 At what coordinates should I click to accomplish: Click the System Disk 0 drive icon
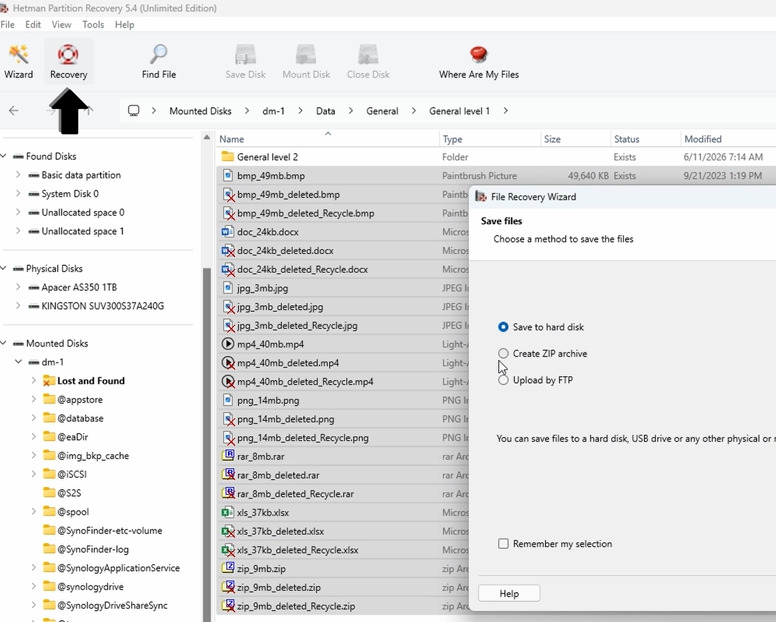[x=34, y=193]
